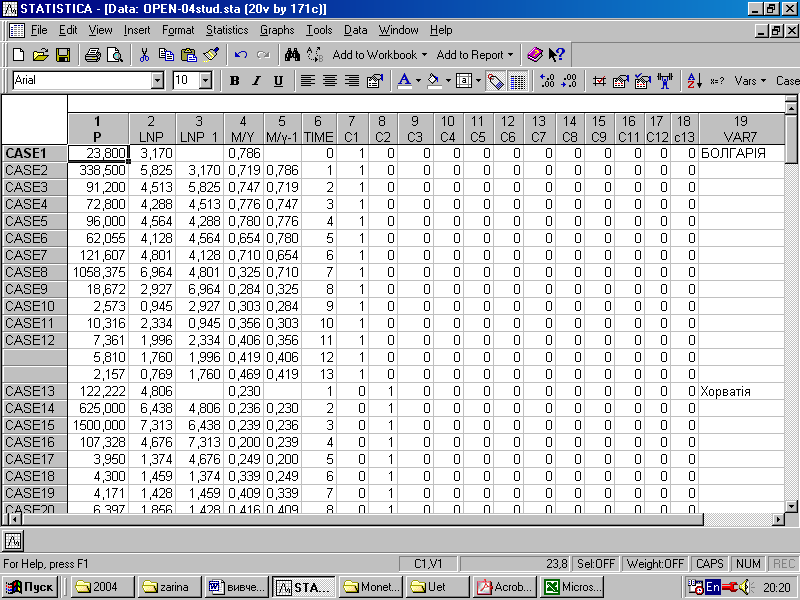
Task: Print the data with the printer icon
Action: [92, 55]
